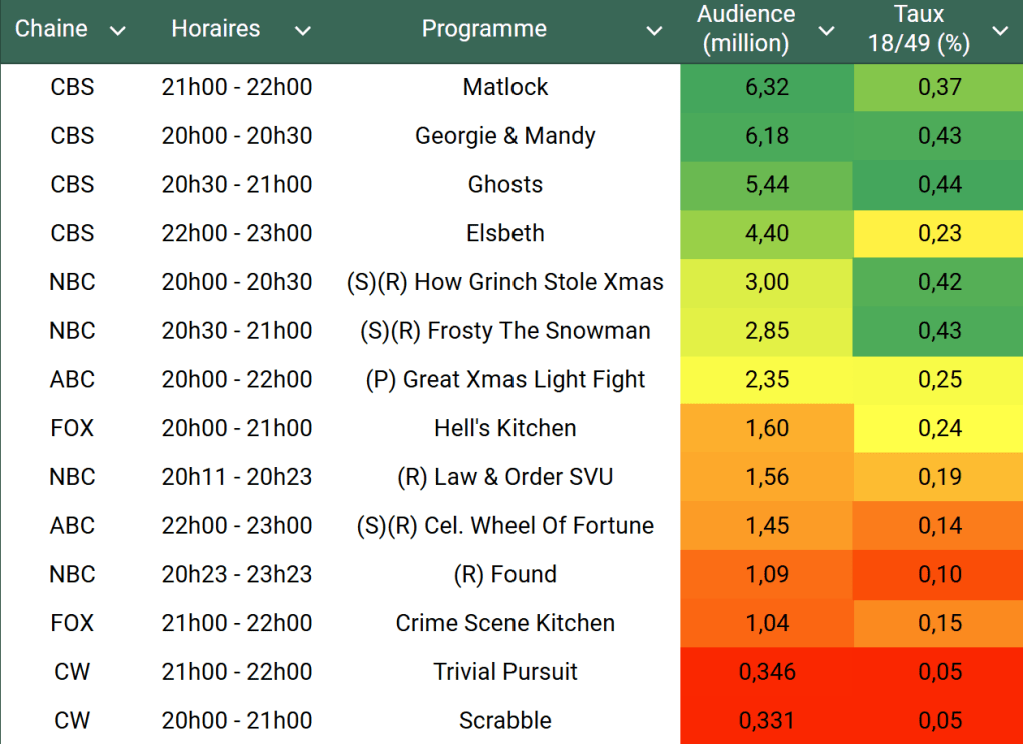Select the Matlock programme cell

point(505,87)
